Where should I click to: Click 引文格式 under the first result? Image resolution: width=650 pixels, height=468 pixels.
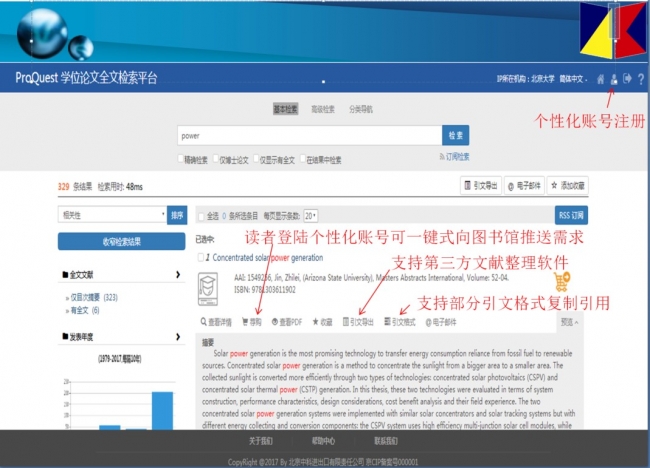click(x=400, y=322)
